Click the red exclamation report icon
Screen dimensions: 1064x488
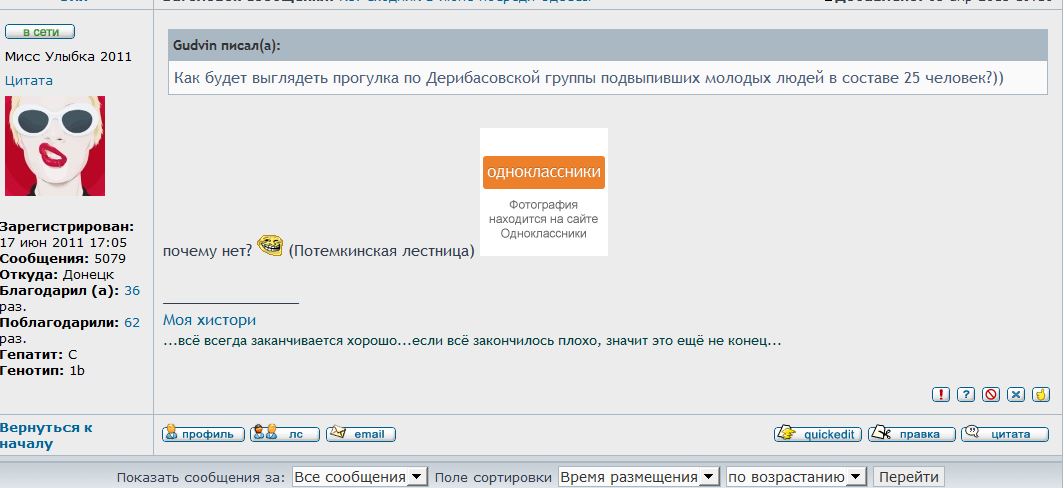(x=940, y=394)
